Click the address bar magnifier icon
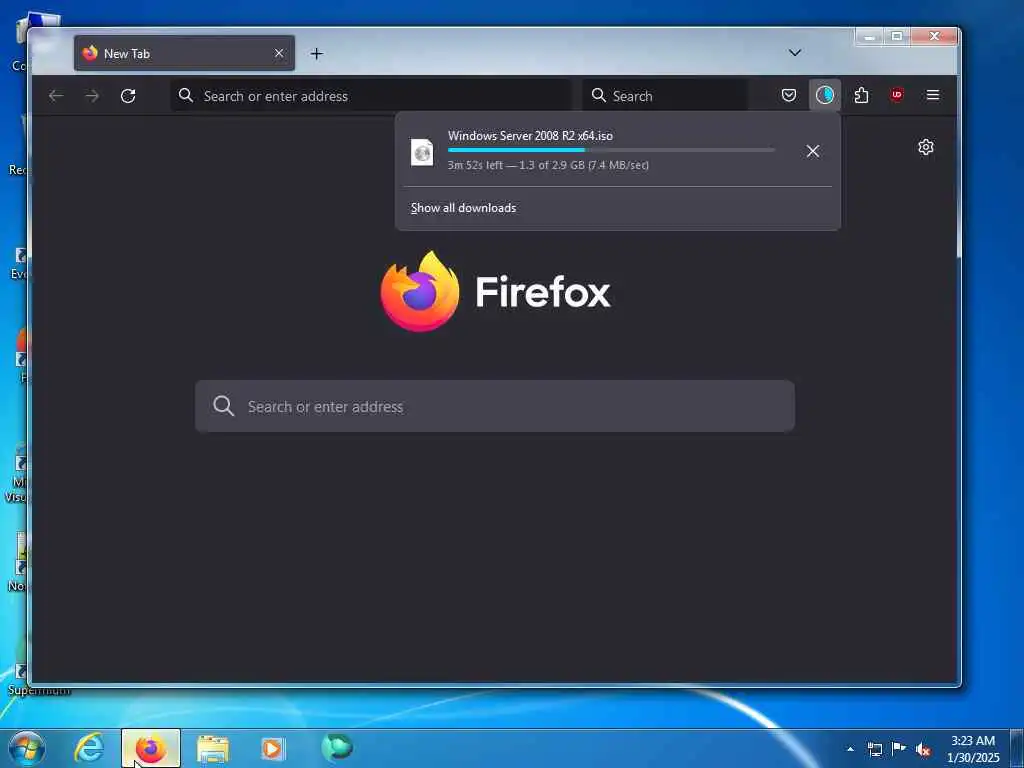The height and width of the screenshot is (768, 1024). point(186,95)
